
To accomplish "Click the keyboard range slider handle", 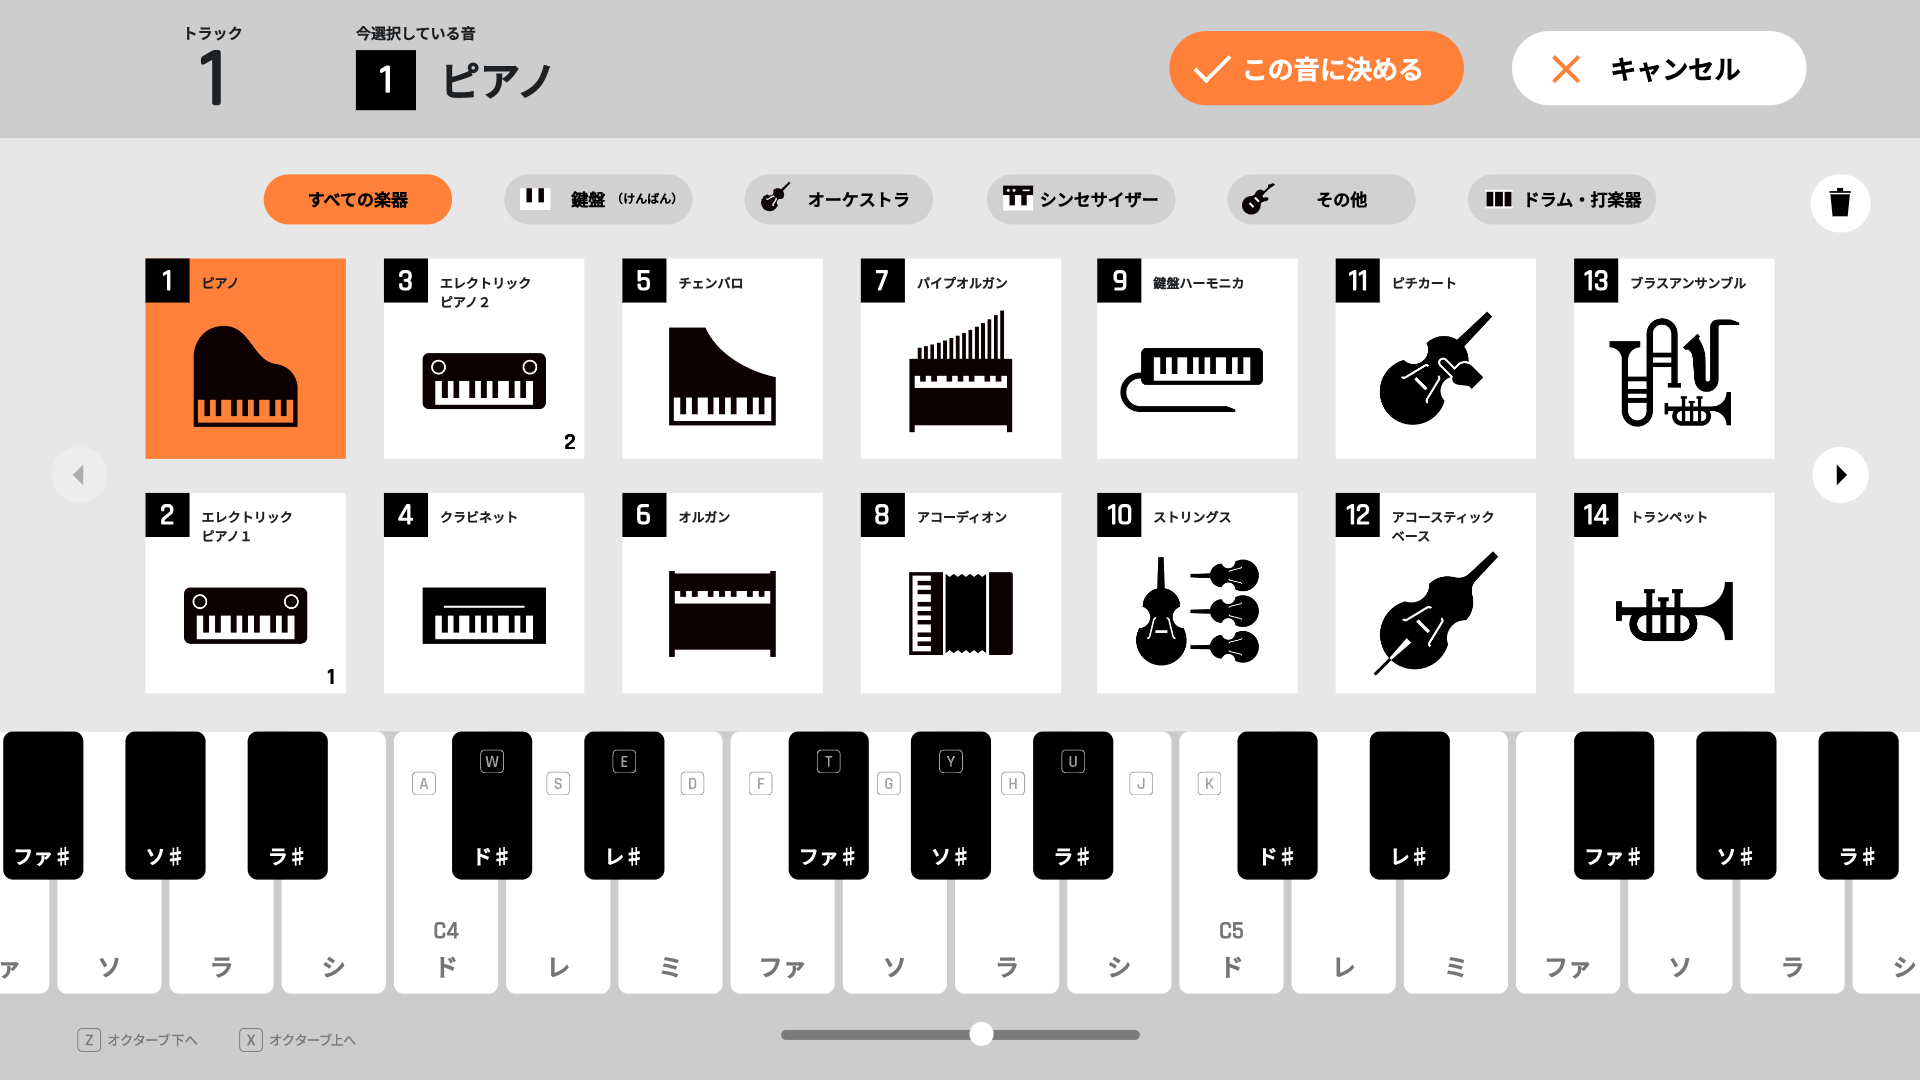I will click(x=982, y=1034).
